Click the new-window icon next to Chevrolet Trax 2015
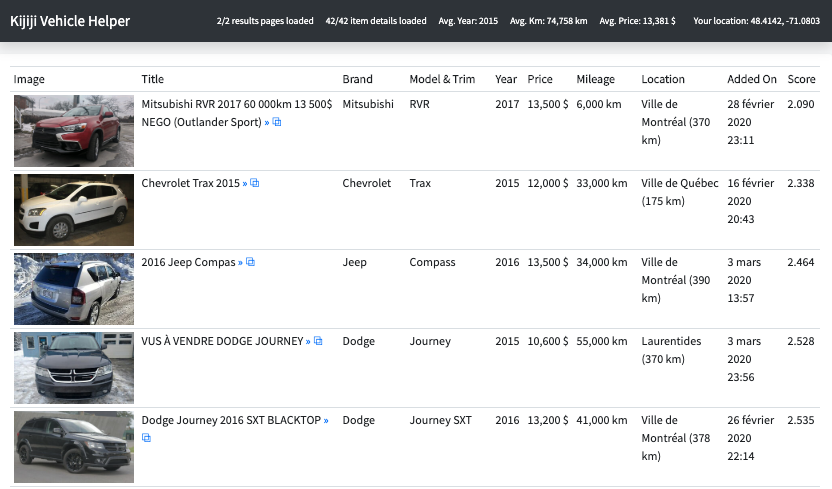The height and width of the screenshot is (489, 832). [255, 183]
